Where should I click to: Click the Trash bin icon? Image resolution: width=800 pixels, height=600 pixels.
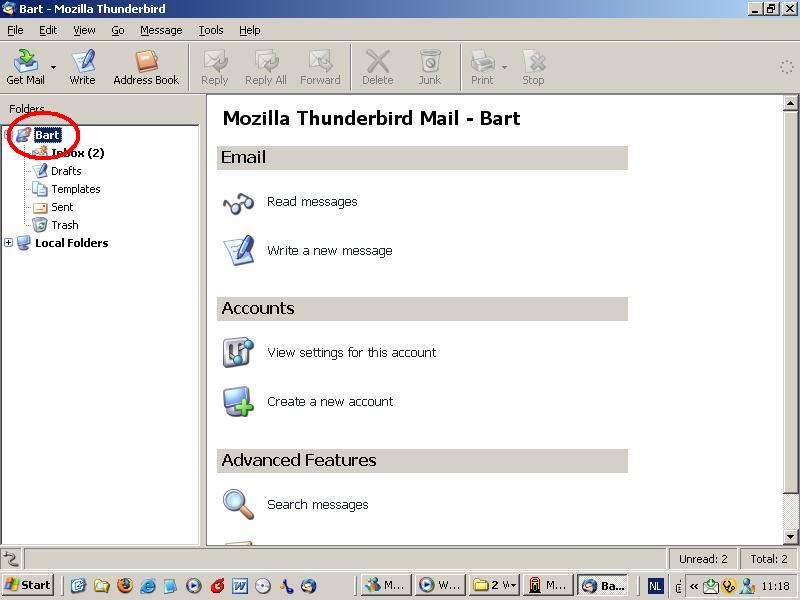point(39,224)
